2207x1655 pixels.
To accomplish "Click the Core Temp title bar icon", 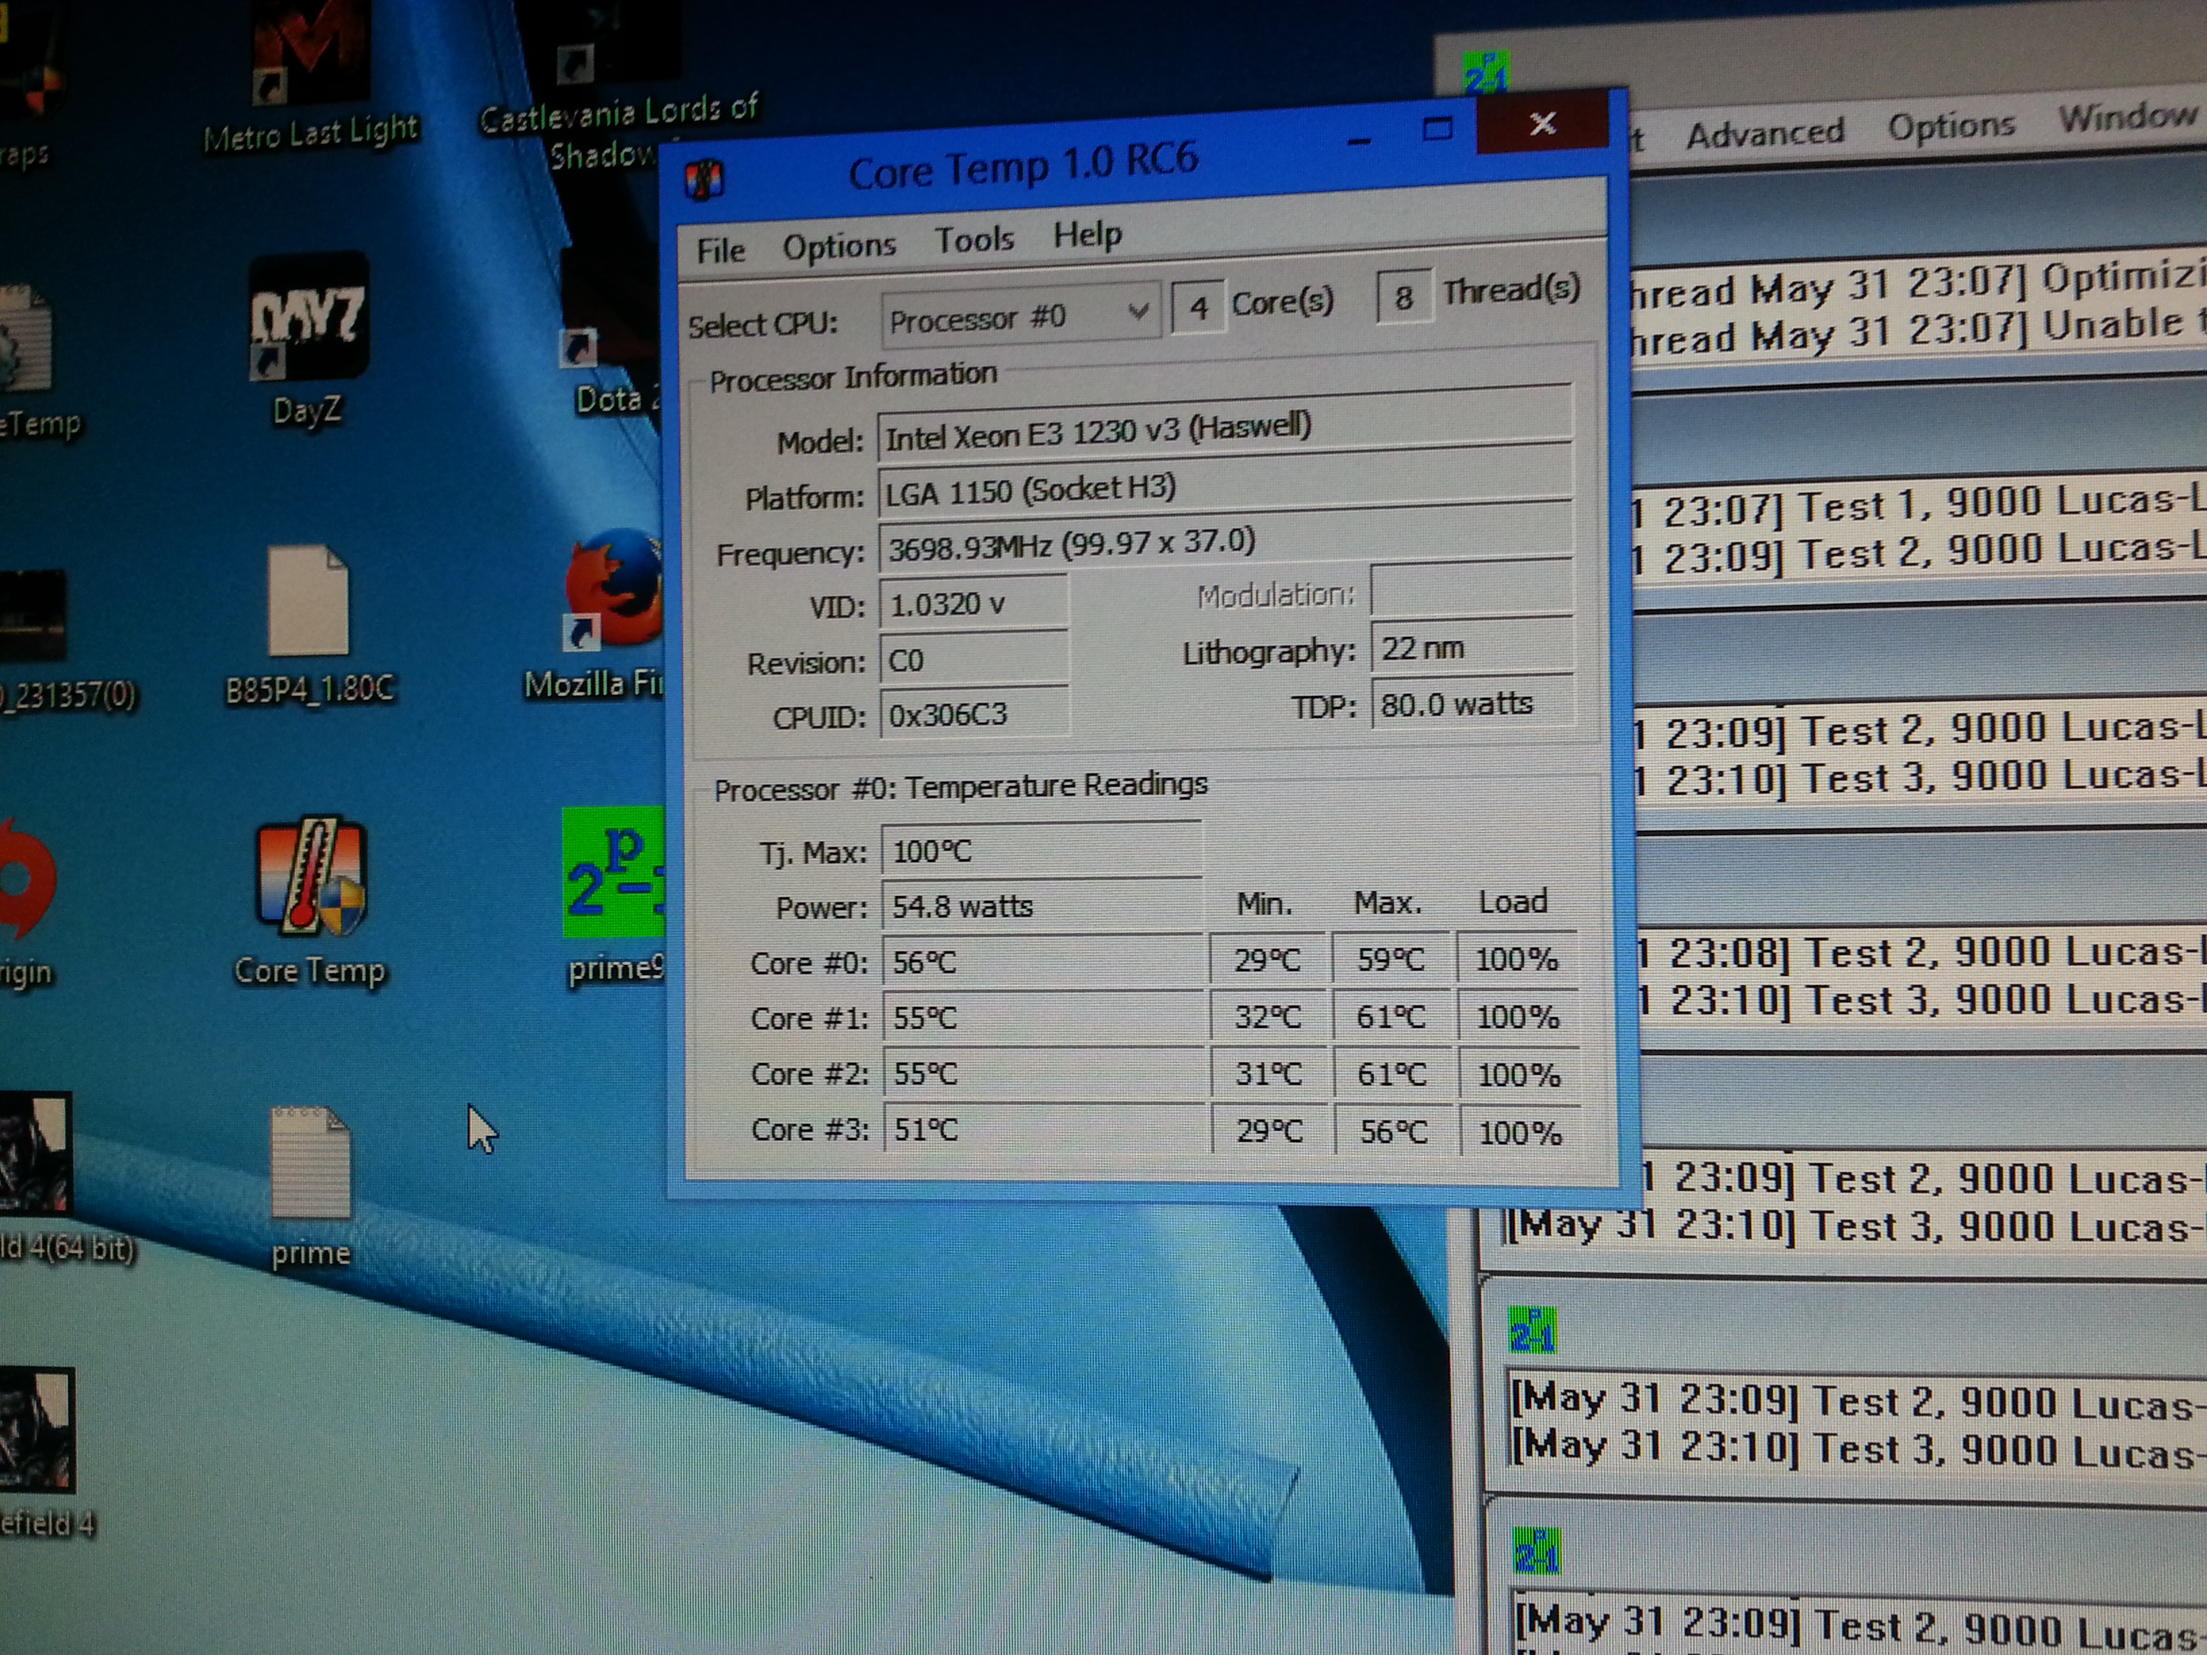I will coord(705,180).
